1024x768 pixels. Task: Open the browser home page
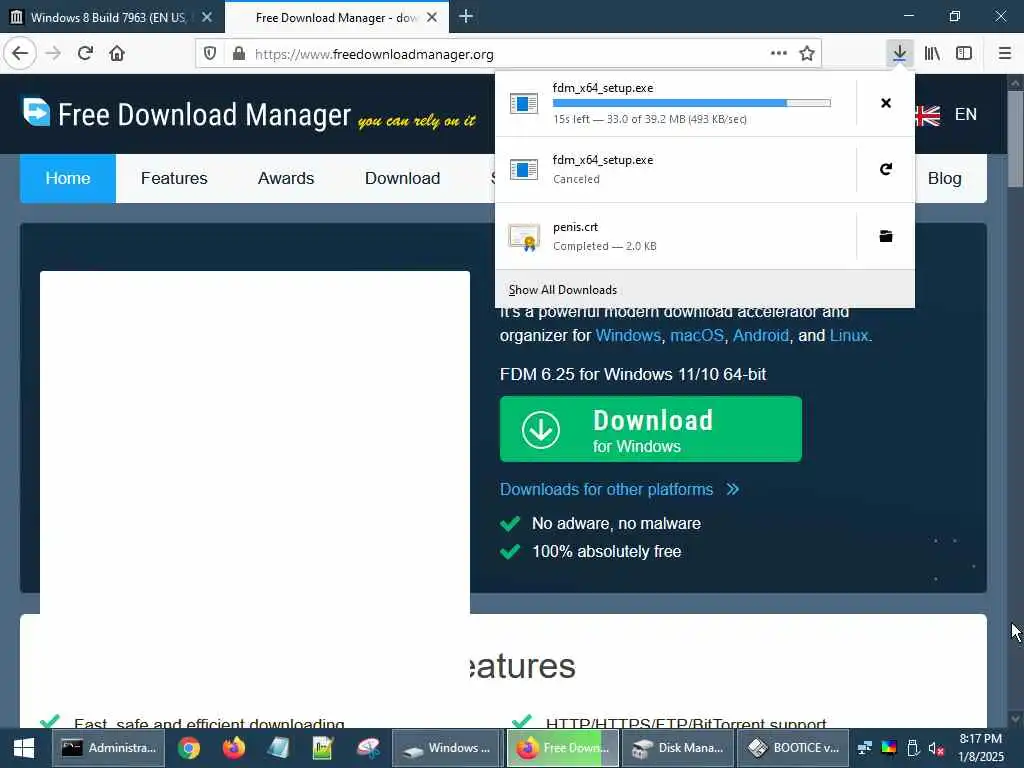coord(117,54)
